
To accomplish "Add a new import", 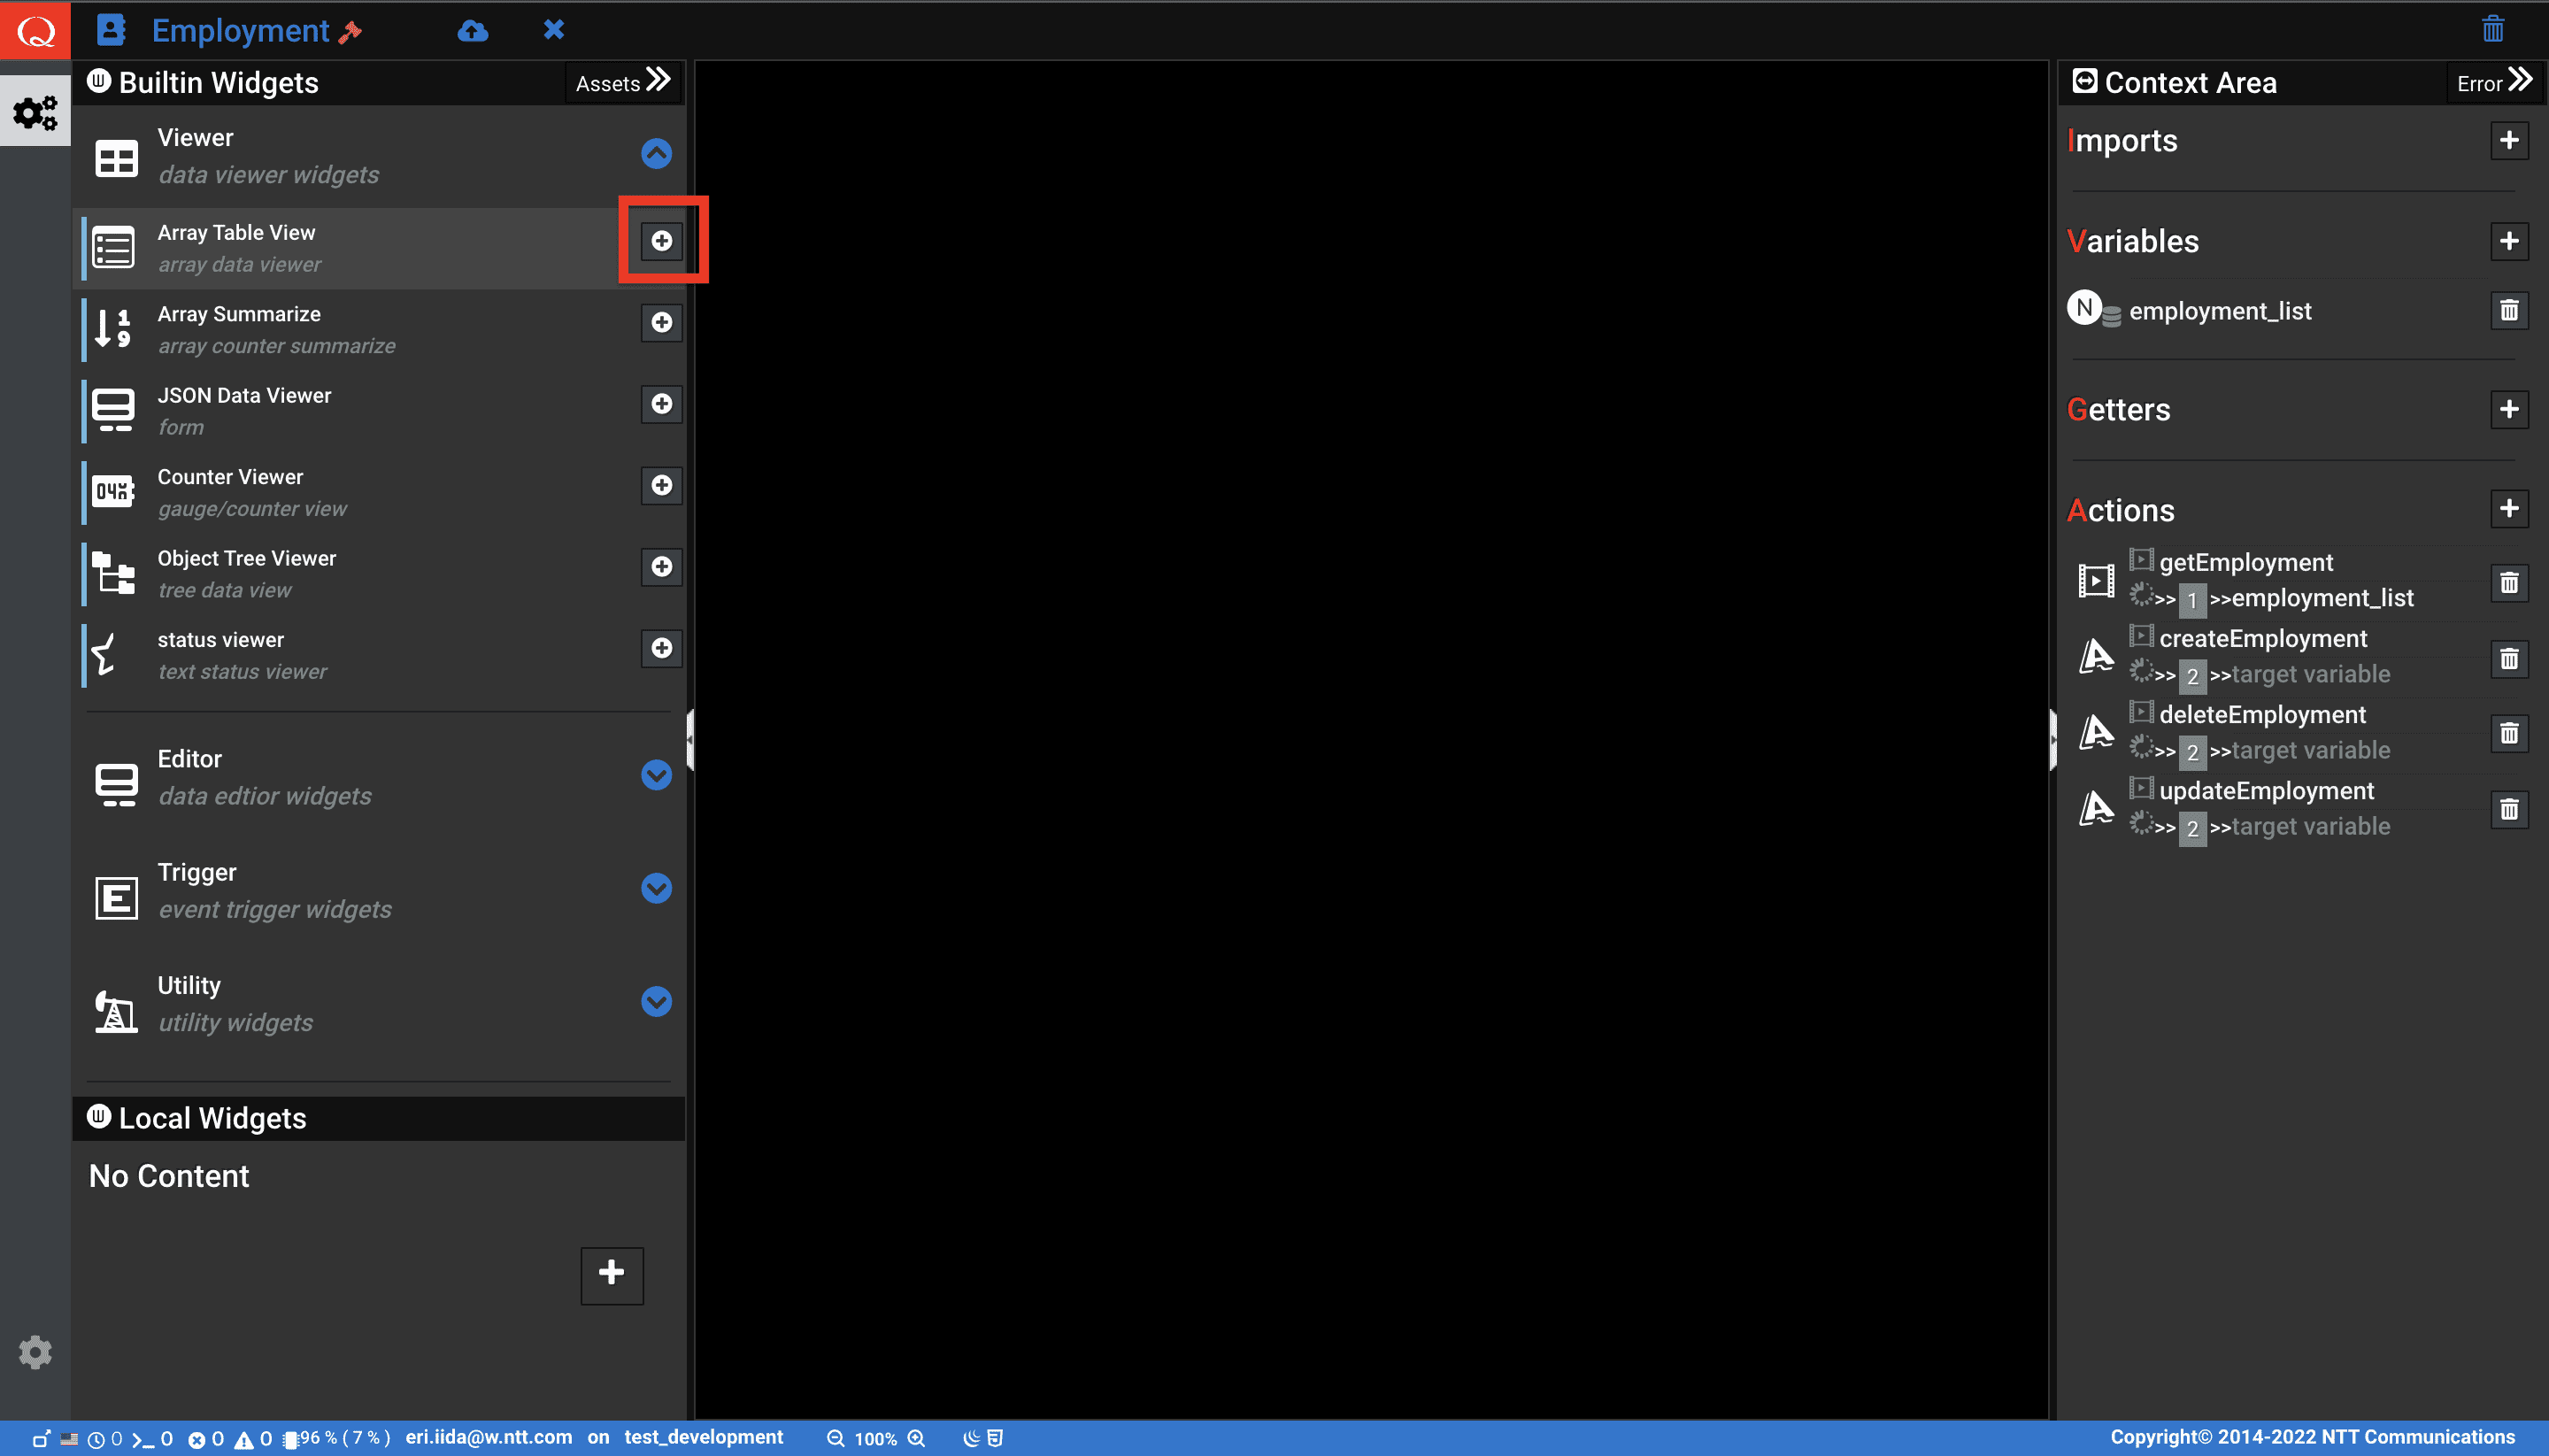I will [x=2509, y=141].
